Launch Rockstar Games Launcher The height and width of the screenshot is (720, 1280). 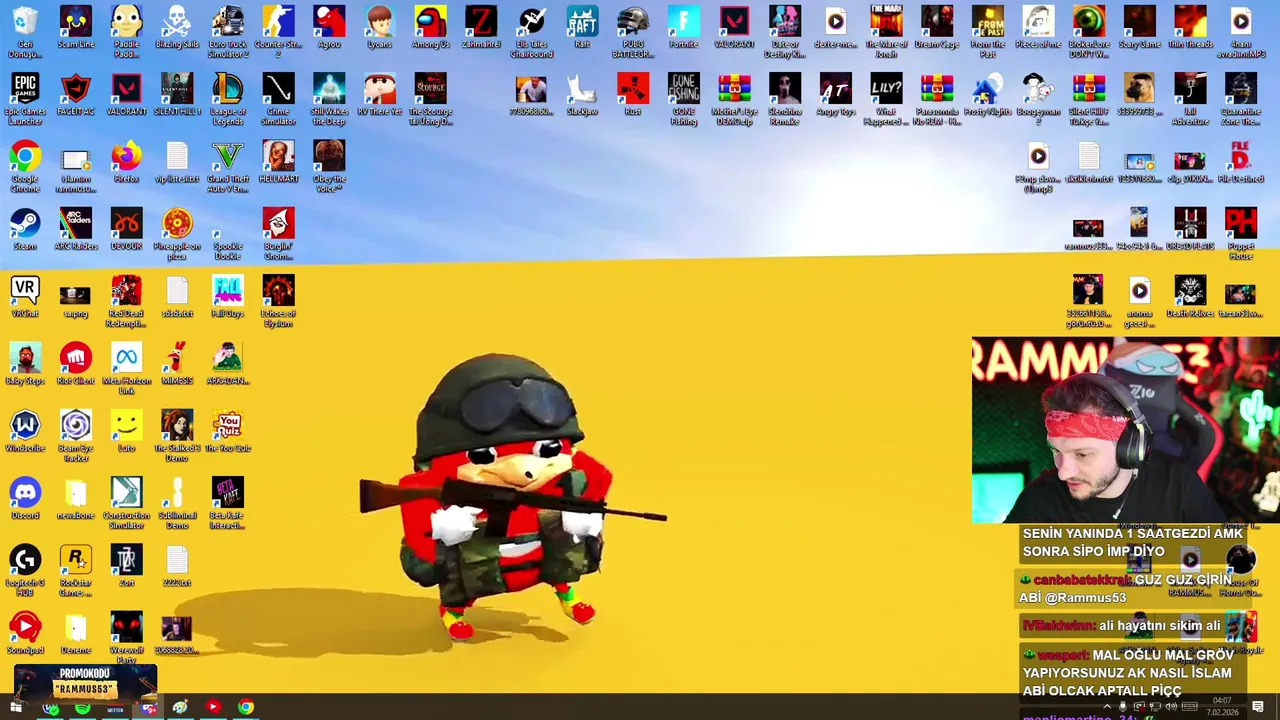76,569
